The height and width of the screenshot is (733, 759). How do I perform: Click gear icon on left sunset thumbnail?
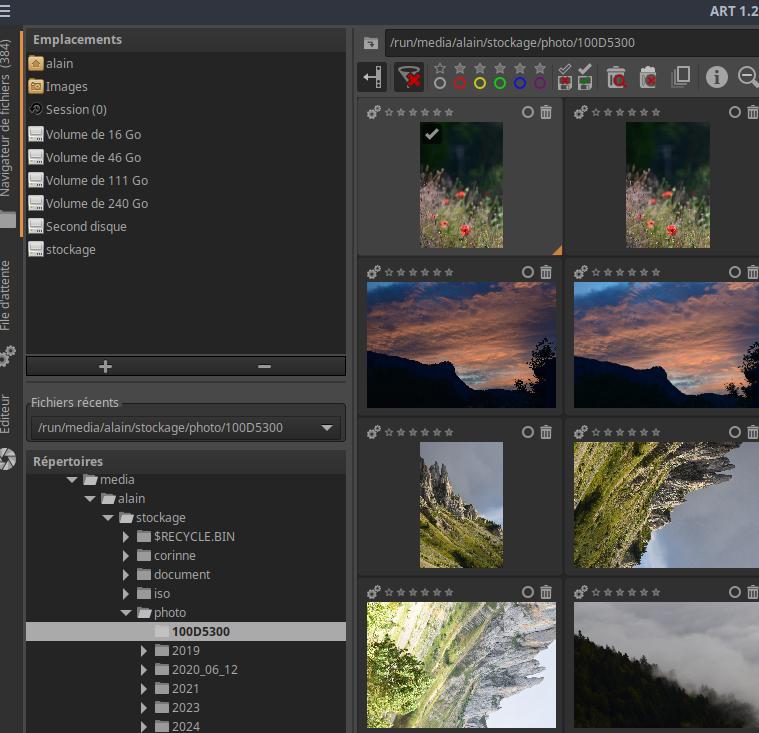(x=374, y=272)
